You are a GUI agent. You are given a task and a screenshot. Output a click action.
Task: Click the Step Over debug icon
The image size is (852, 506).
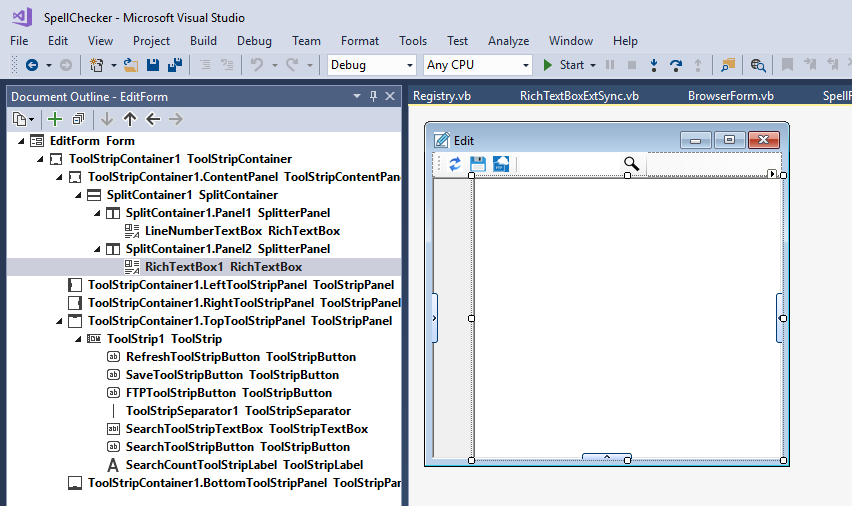click(675, 65)
